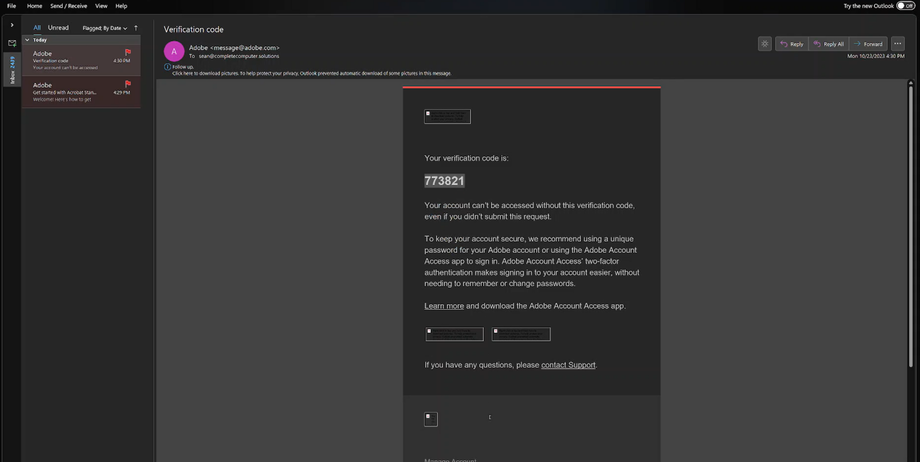The height and width of the screenshot is (462, 920).
Task: Toggle Try the new Outlook switch
Action: 905,5
